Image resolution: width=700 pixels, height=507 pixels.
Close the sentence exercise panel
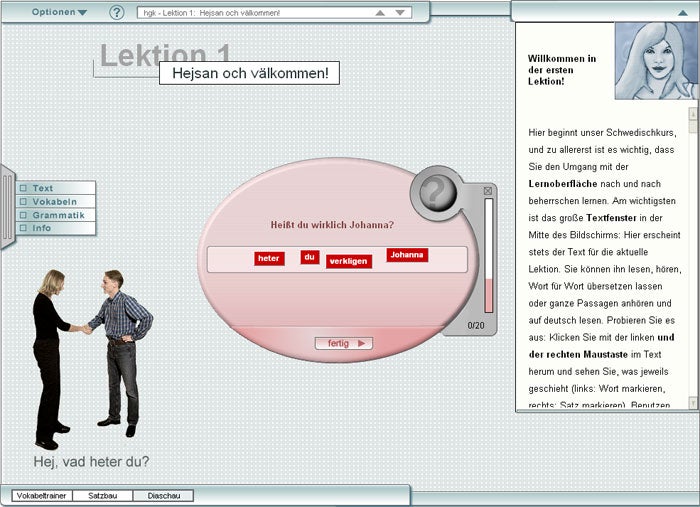point(488,191)
